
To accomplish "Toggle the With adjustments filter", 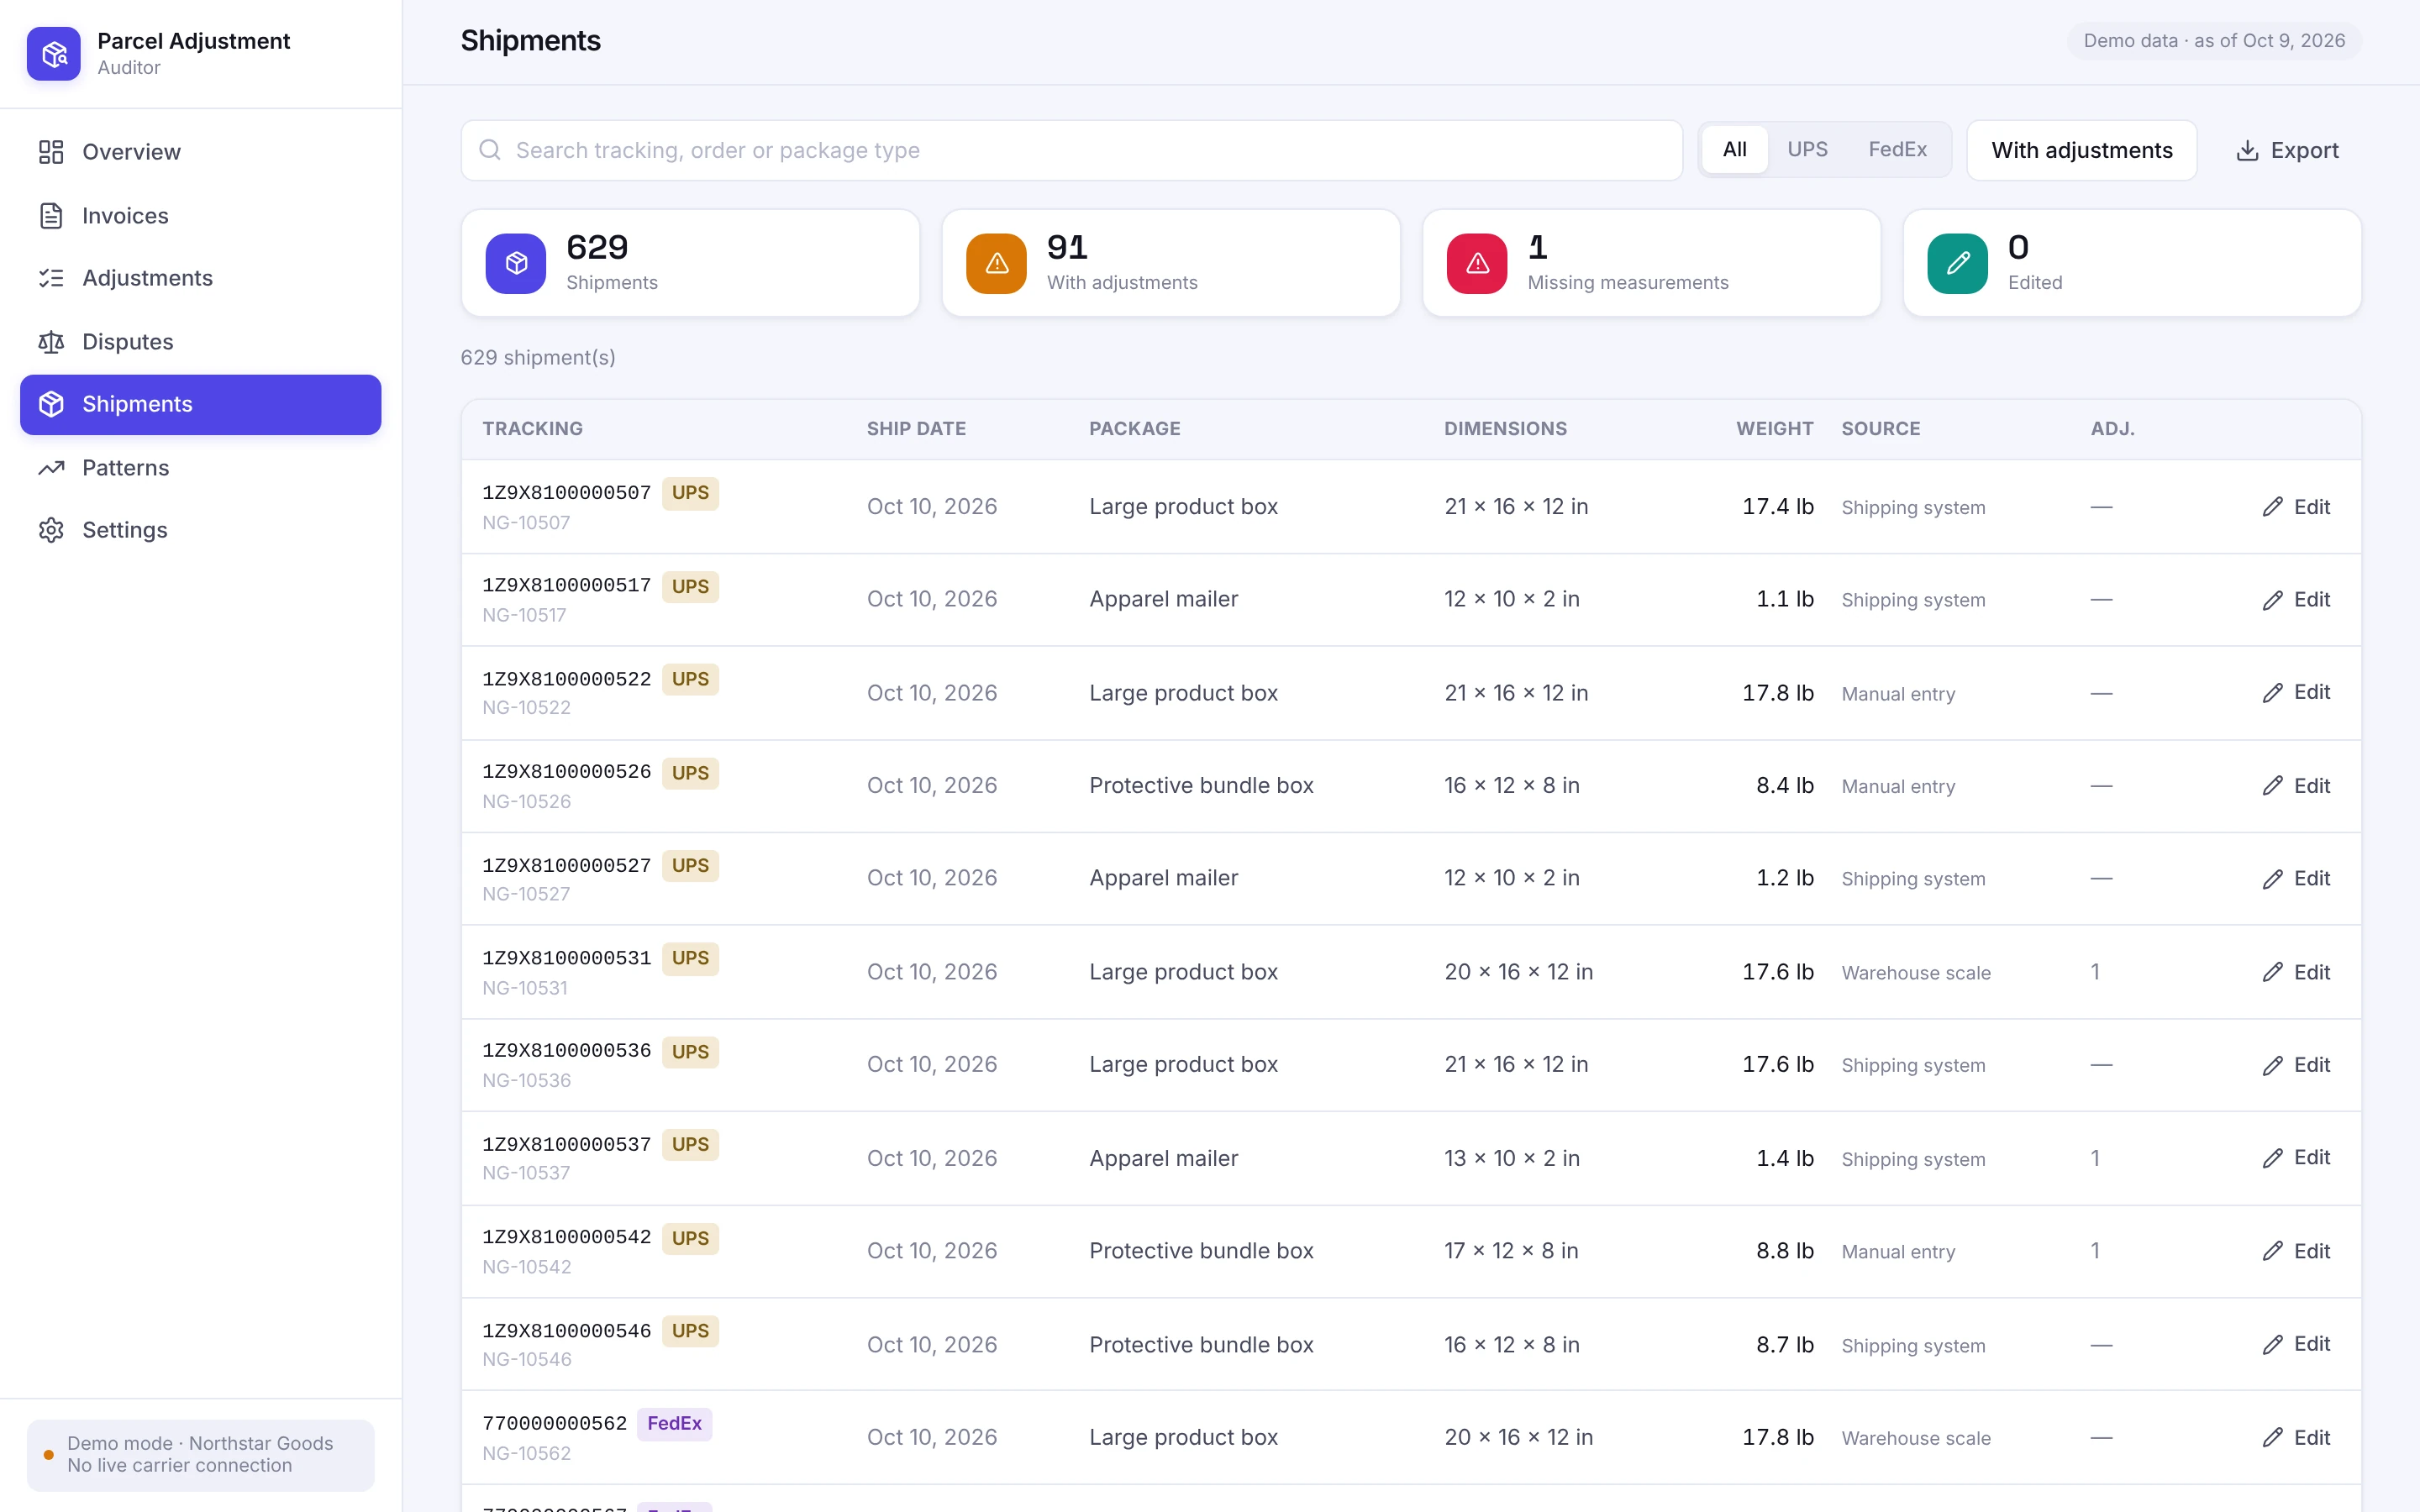I will tap(2081, 150).
